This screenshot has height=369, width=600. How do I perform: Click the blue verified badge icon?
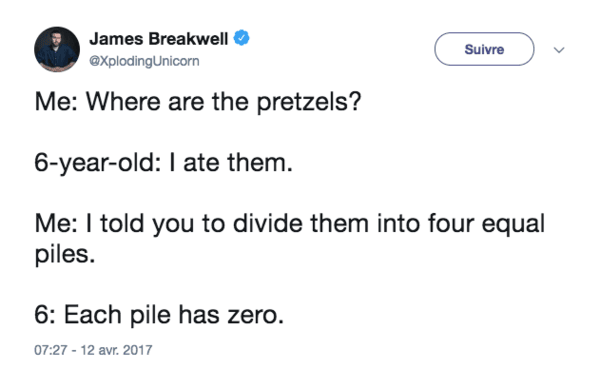(x=241, y=38)
